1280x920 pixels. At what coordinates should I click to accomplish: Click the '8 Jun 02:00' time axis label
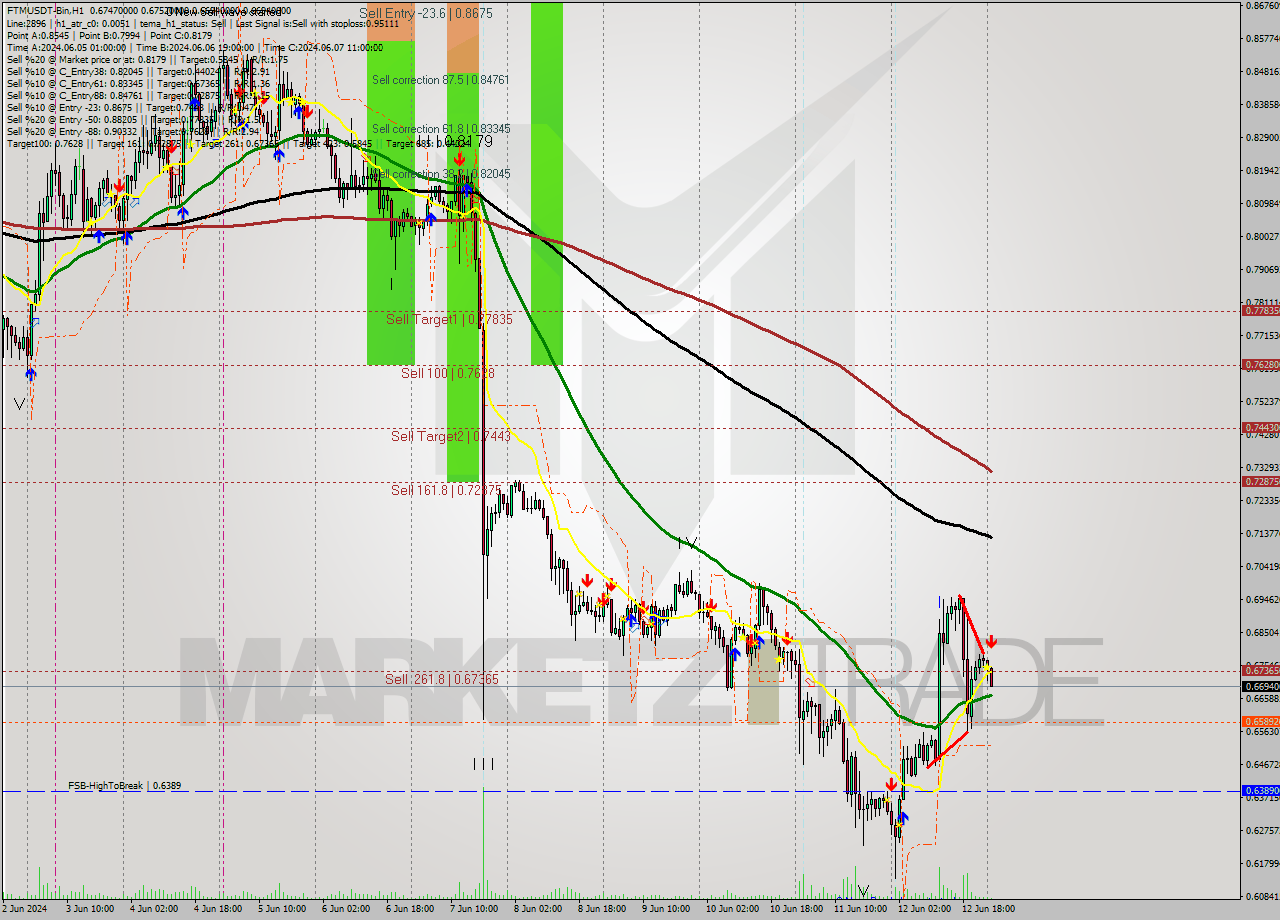[537, 909]
